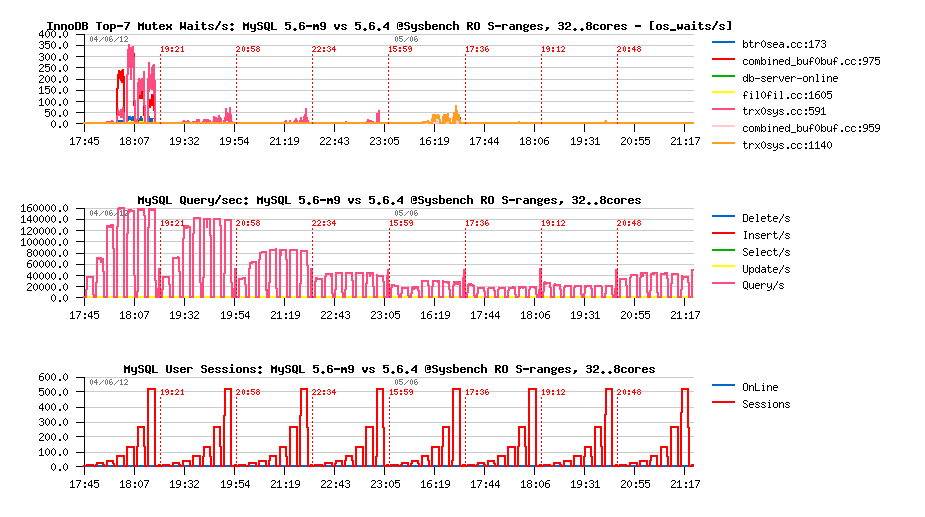Image resolution: width=925 pixels, height=517 pixels.
Task: Click the red swatch for combined_buf0buf.cc:975
Action: coord(723,60)
